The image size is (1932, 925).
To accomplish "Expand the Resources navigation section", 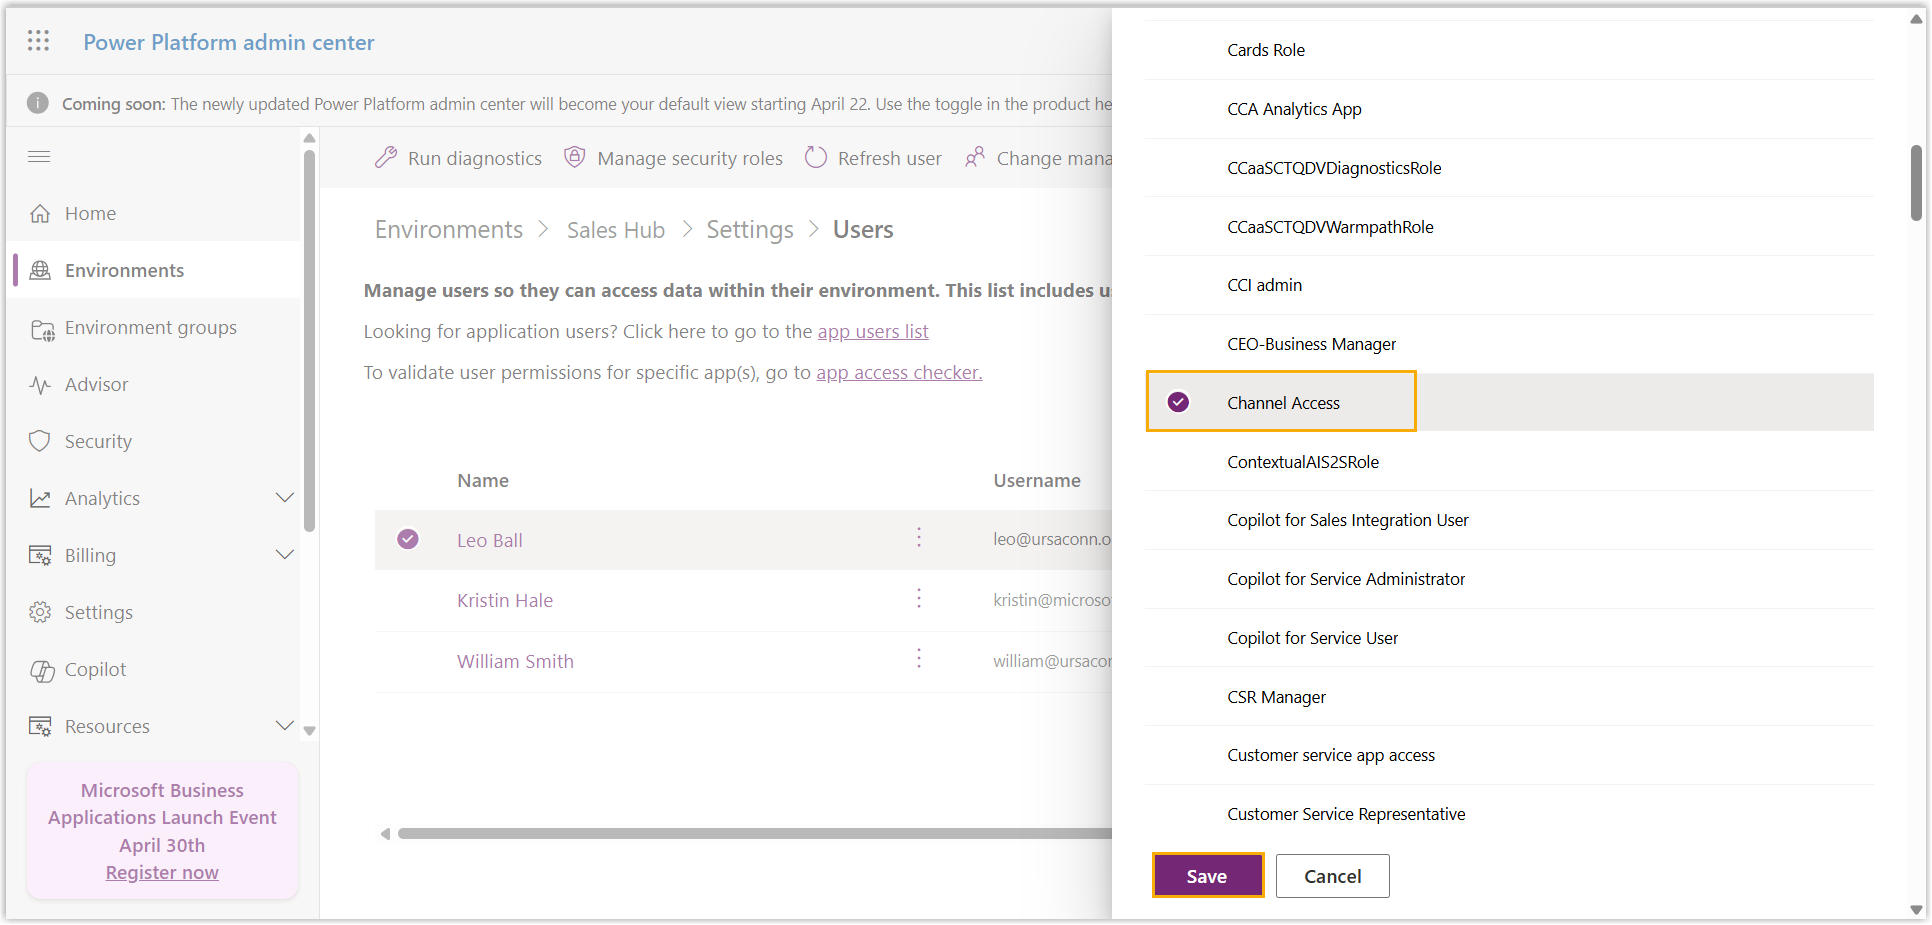I will 284,726.
